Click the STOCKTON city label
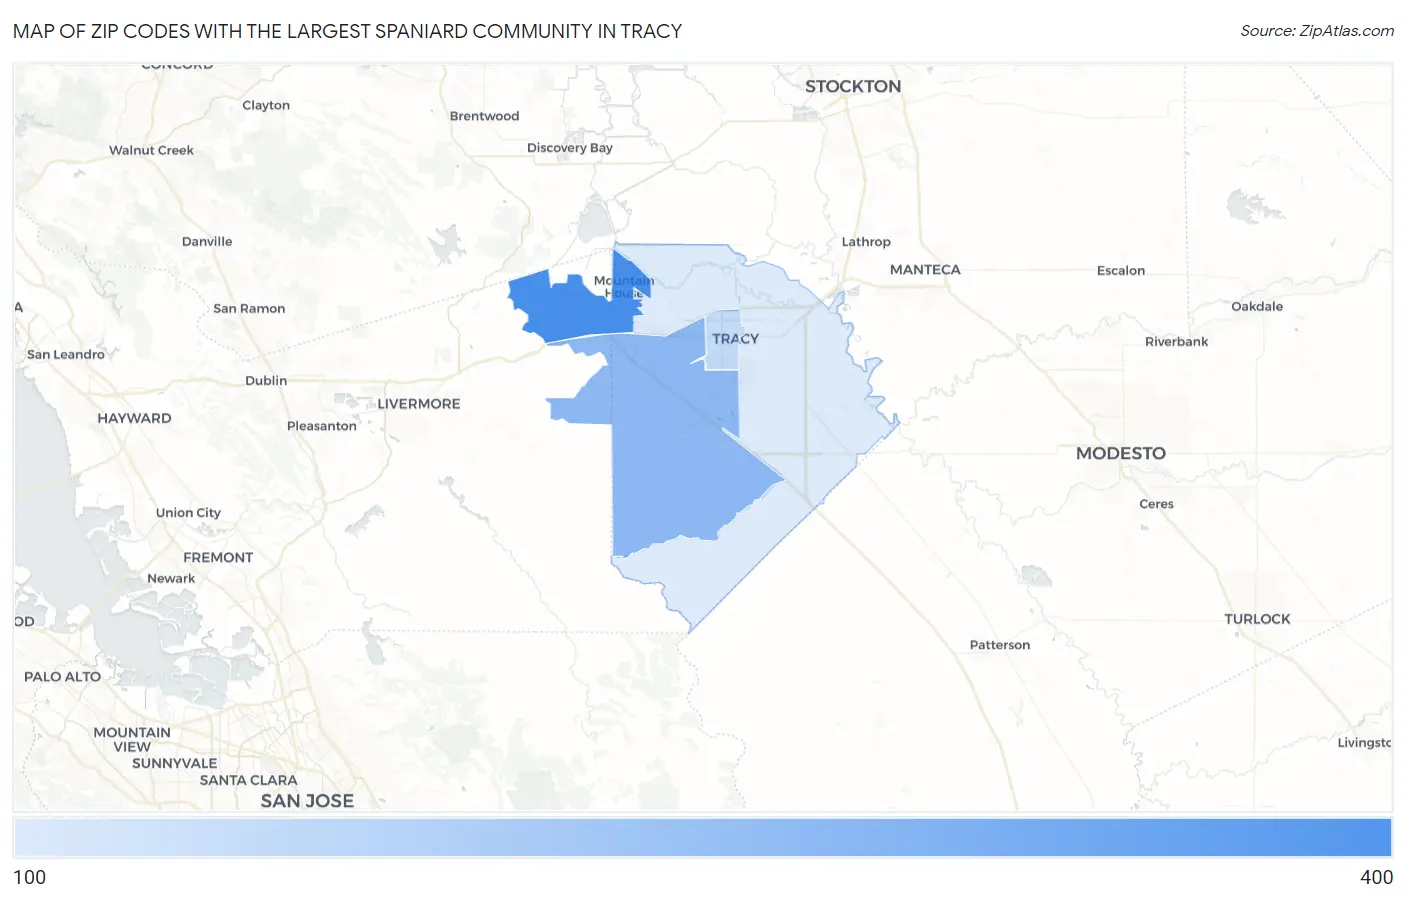The height and width of the screenshot is (899, 1406). pyautogui.click(x=853, y=86)
